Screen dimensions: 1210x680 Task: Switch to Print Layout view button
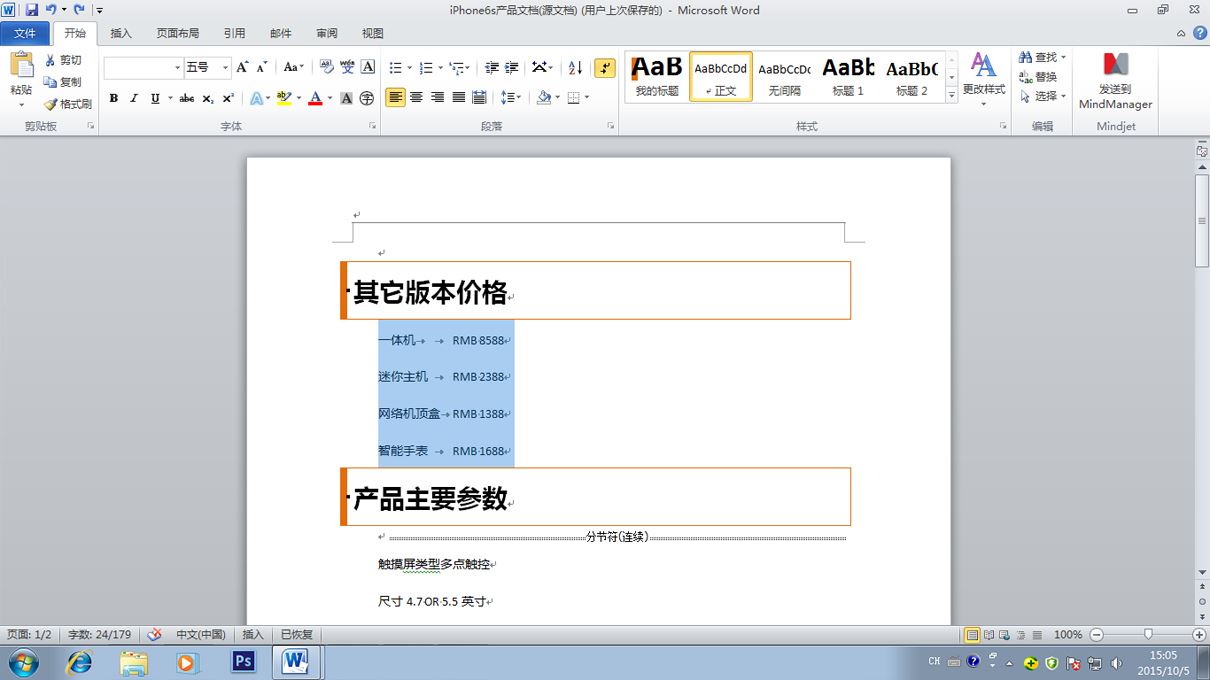[972, 635]
